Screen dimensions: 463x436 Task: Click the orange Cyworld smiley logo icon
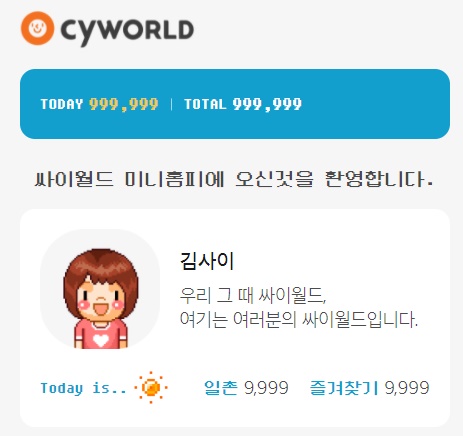click(x=37, y=28)
